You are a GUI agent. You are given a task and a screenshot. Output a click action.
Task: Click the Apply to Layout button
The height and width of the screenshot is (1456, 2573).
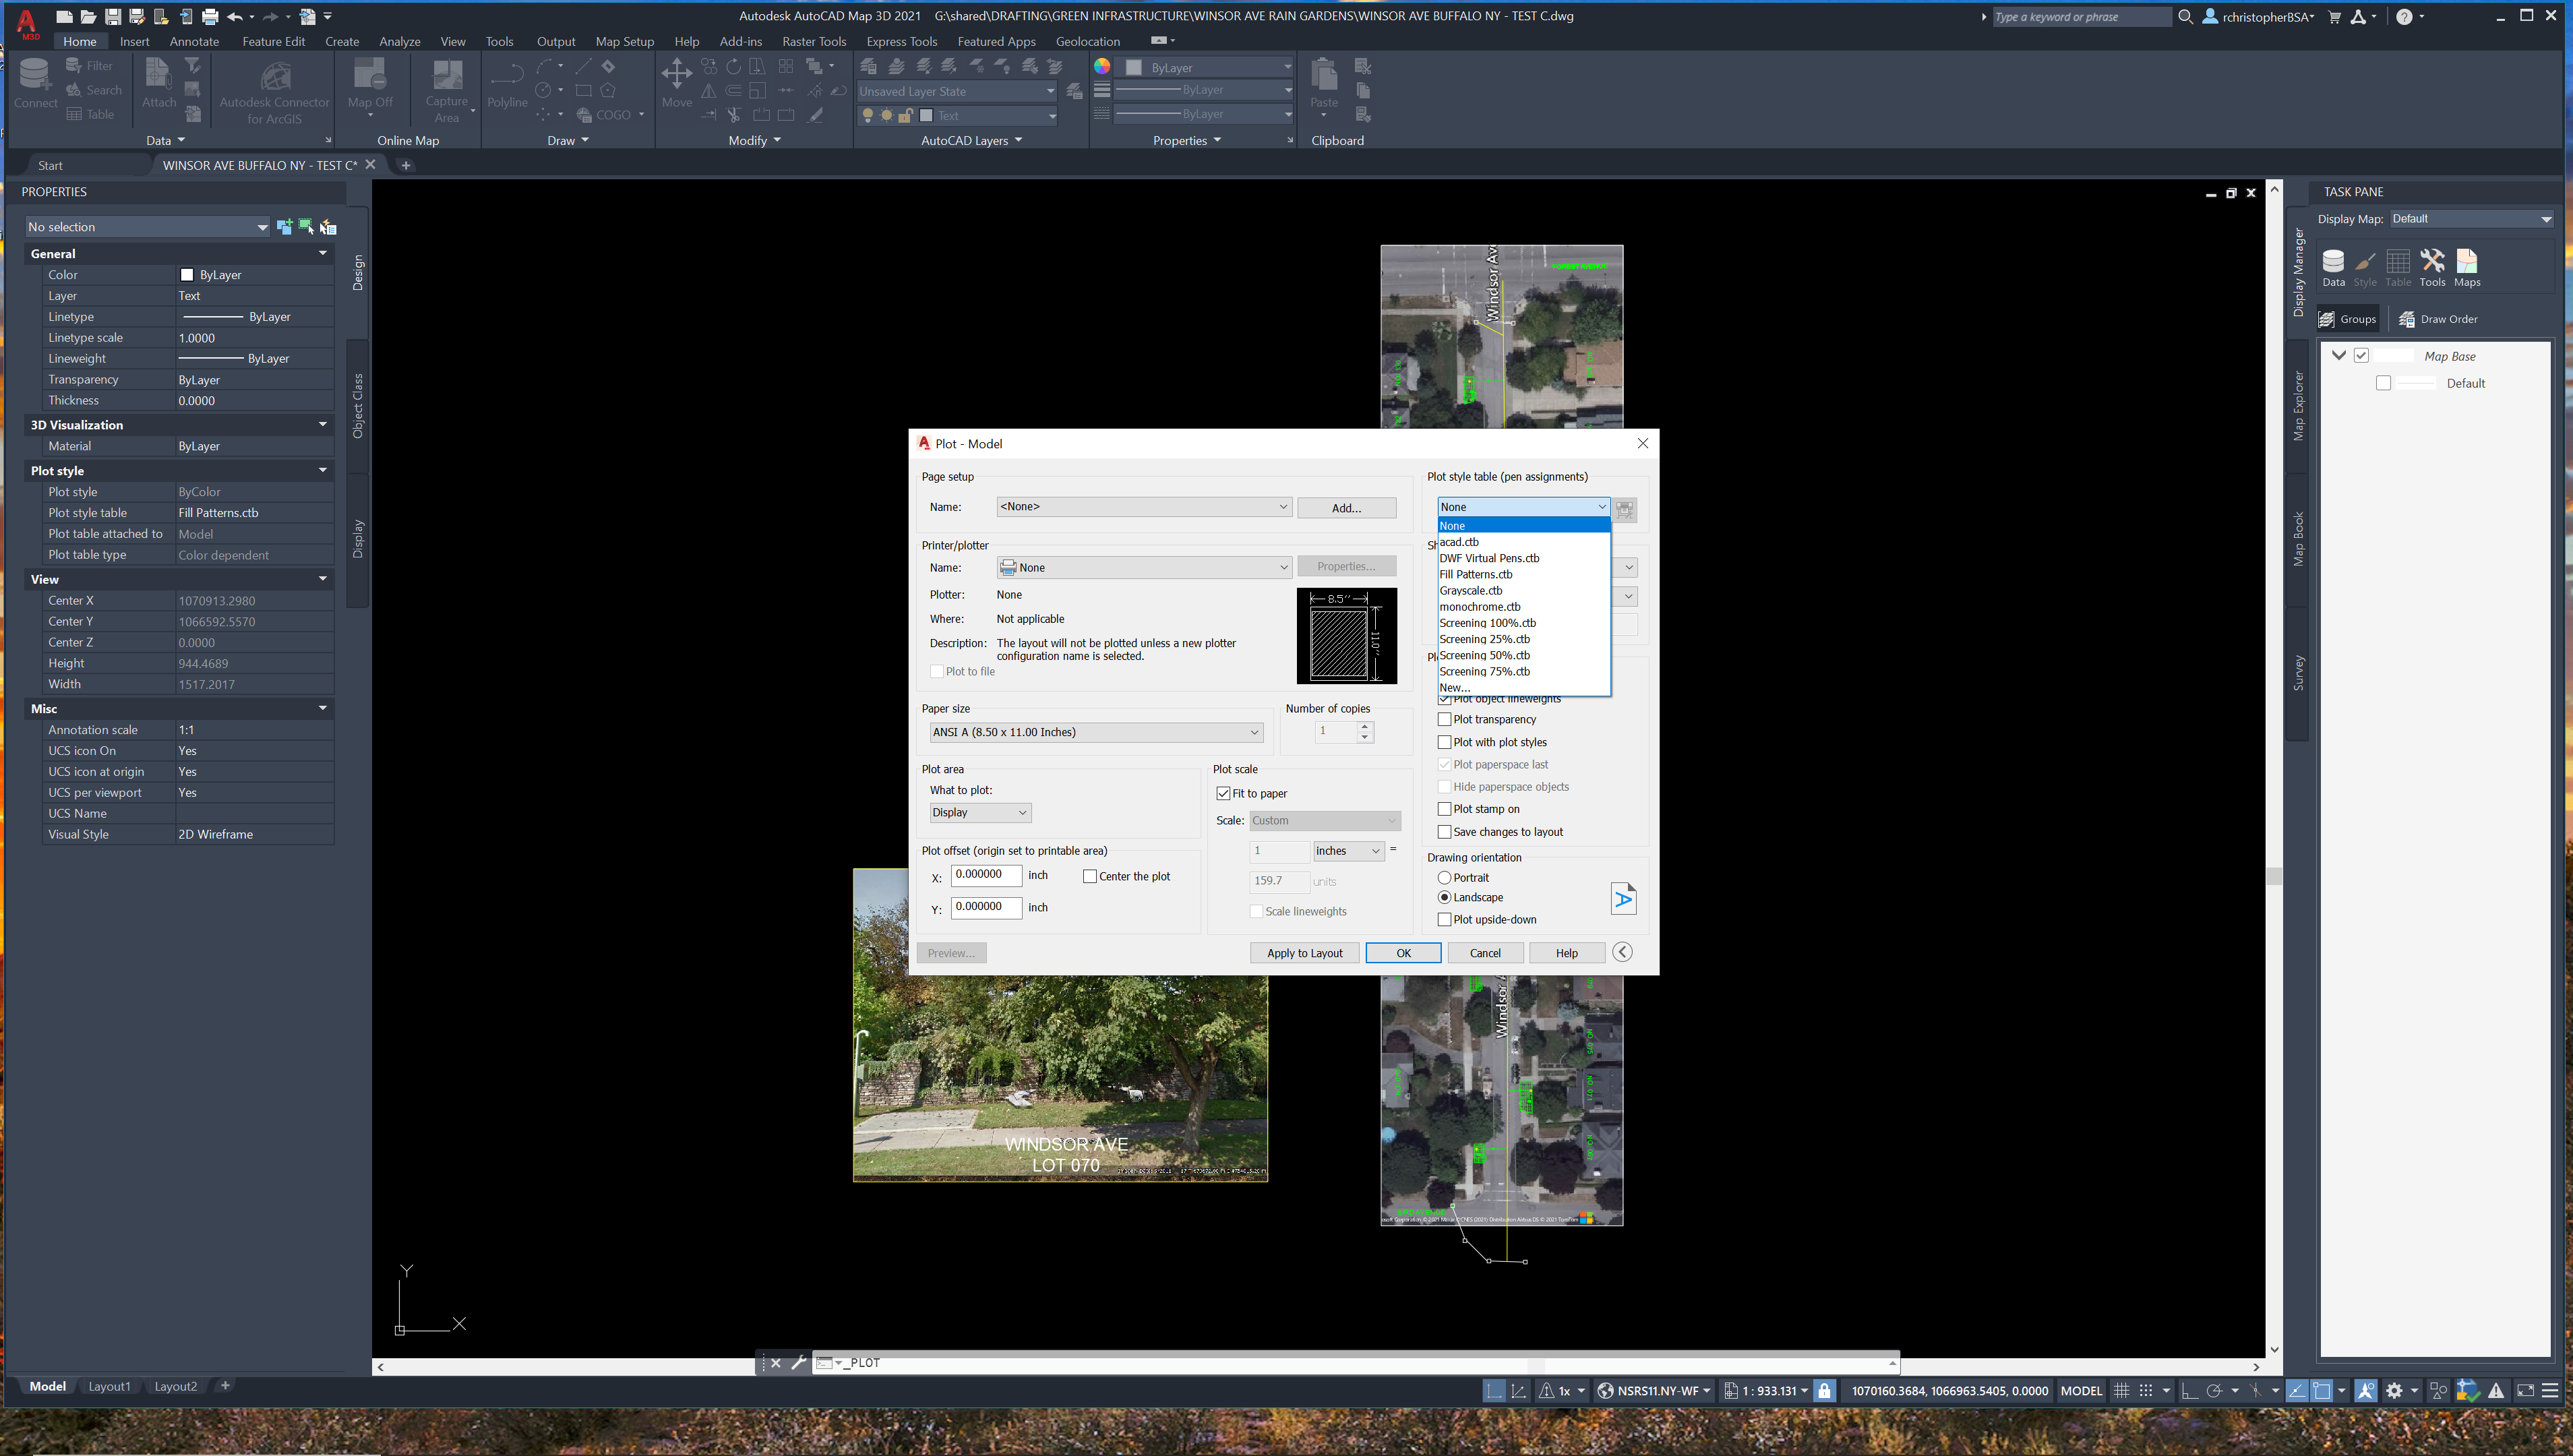pos(1303,952)
